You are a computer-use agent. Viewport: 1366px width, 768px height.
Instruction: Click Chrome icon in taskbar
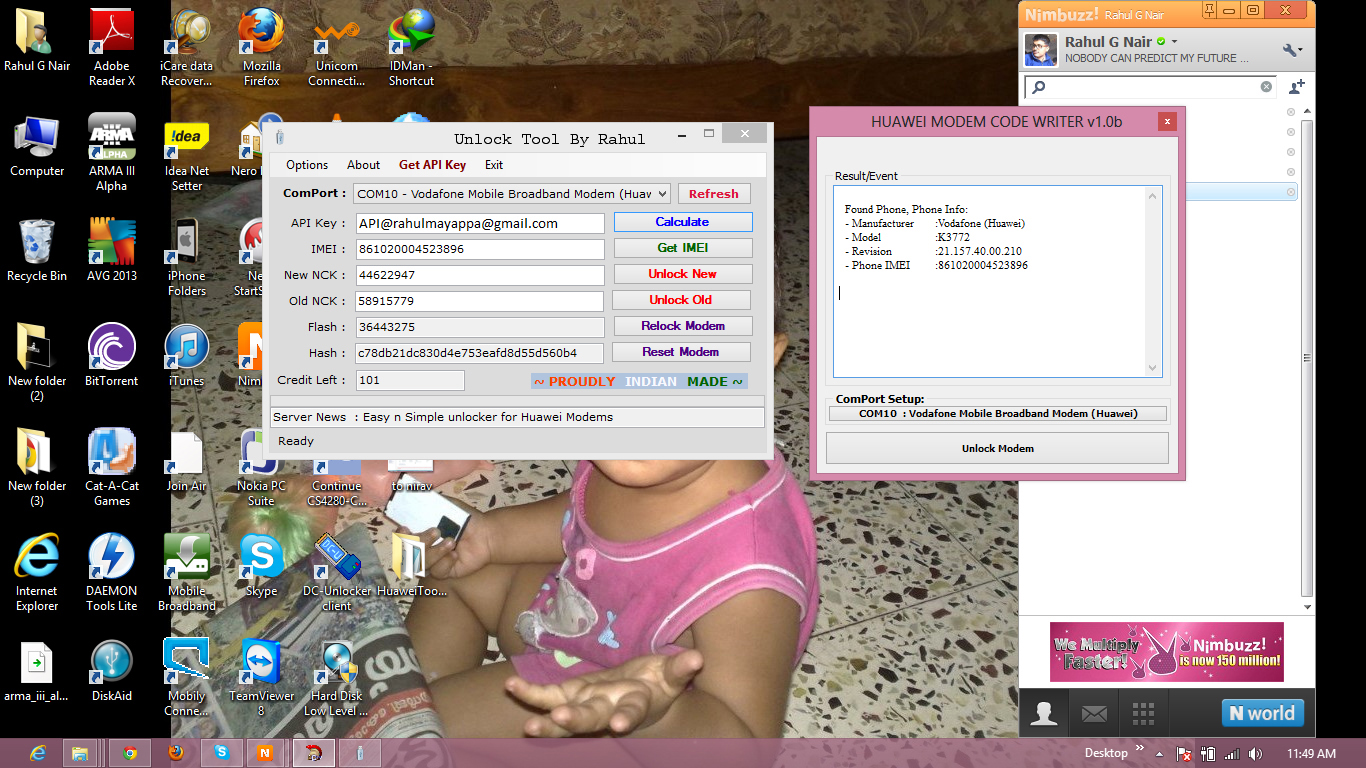[130, 753]
